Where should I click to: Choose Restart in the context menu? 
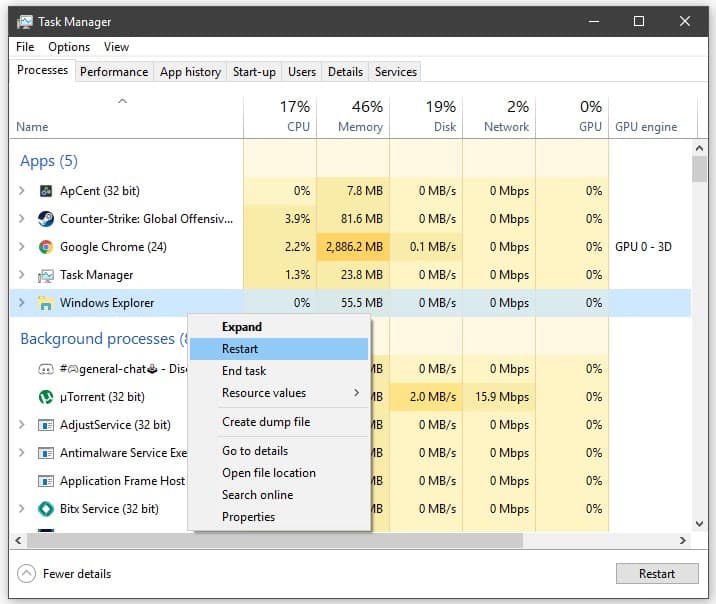279,349
